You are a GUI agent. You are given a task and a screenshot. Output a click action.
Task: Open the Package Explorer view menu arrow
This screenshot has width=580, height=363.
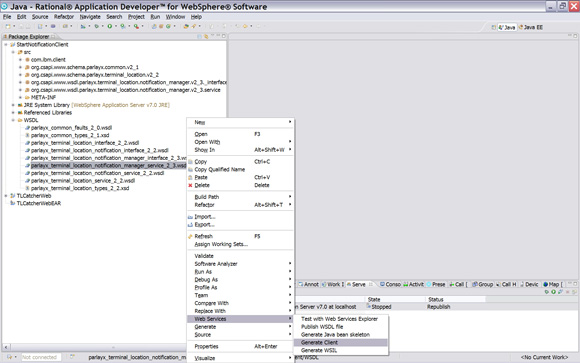coord(212,36)
